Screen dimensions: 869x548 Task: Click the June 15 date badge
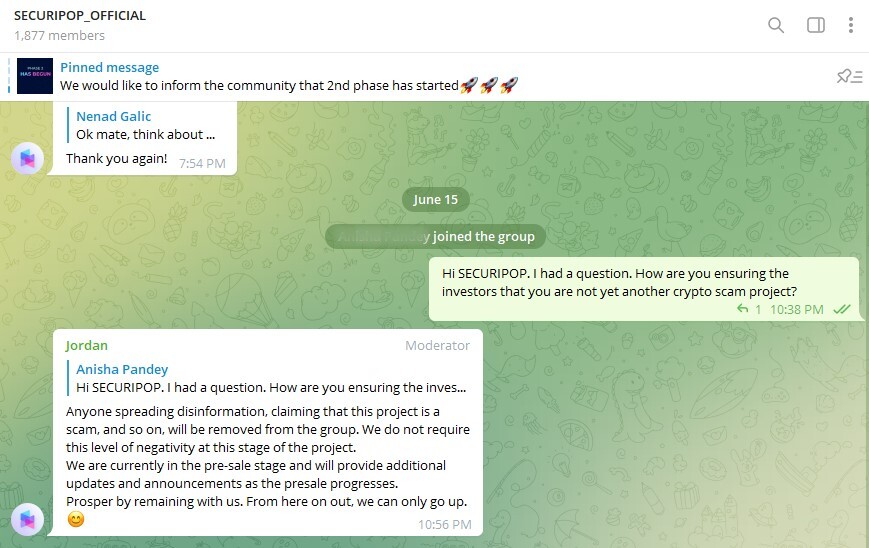436,199
